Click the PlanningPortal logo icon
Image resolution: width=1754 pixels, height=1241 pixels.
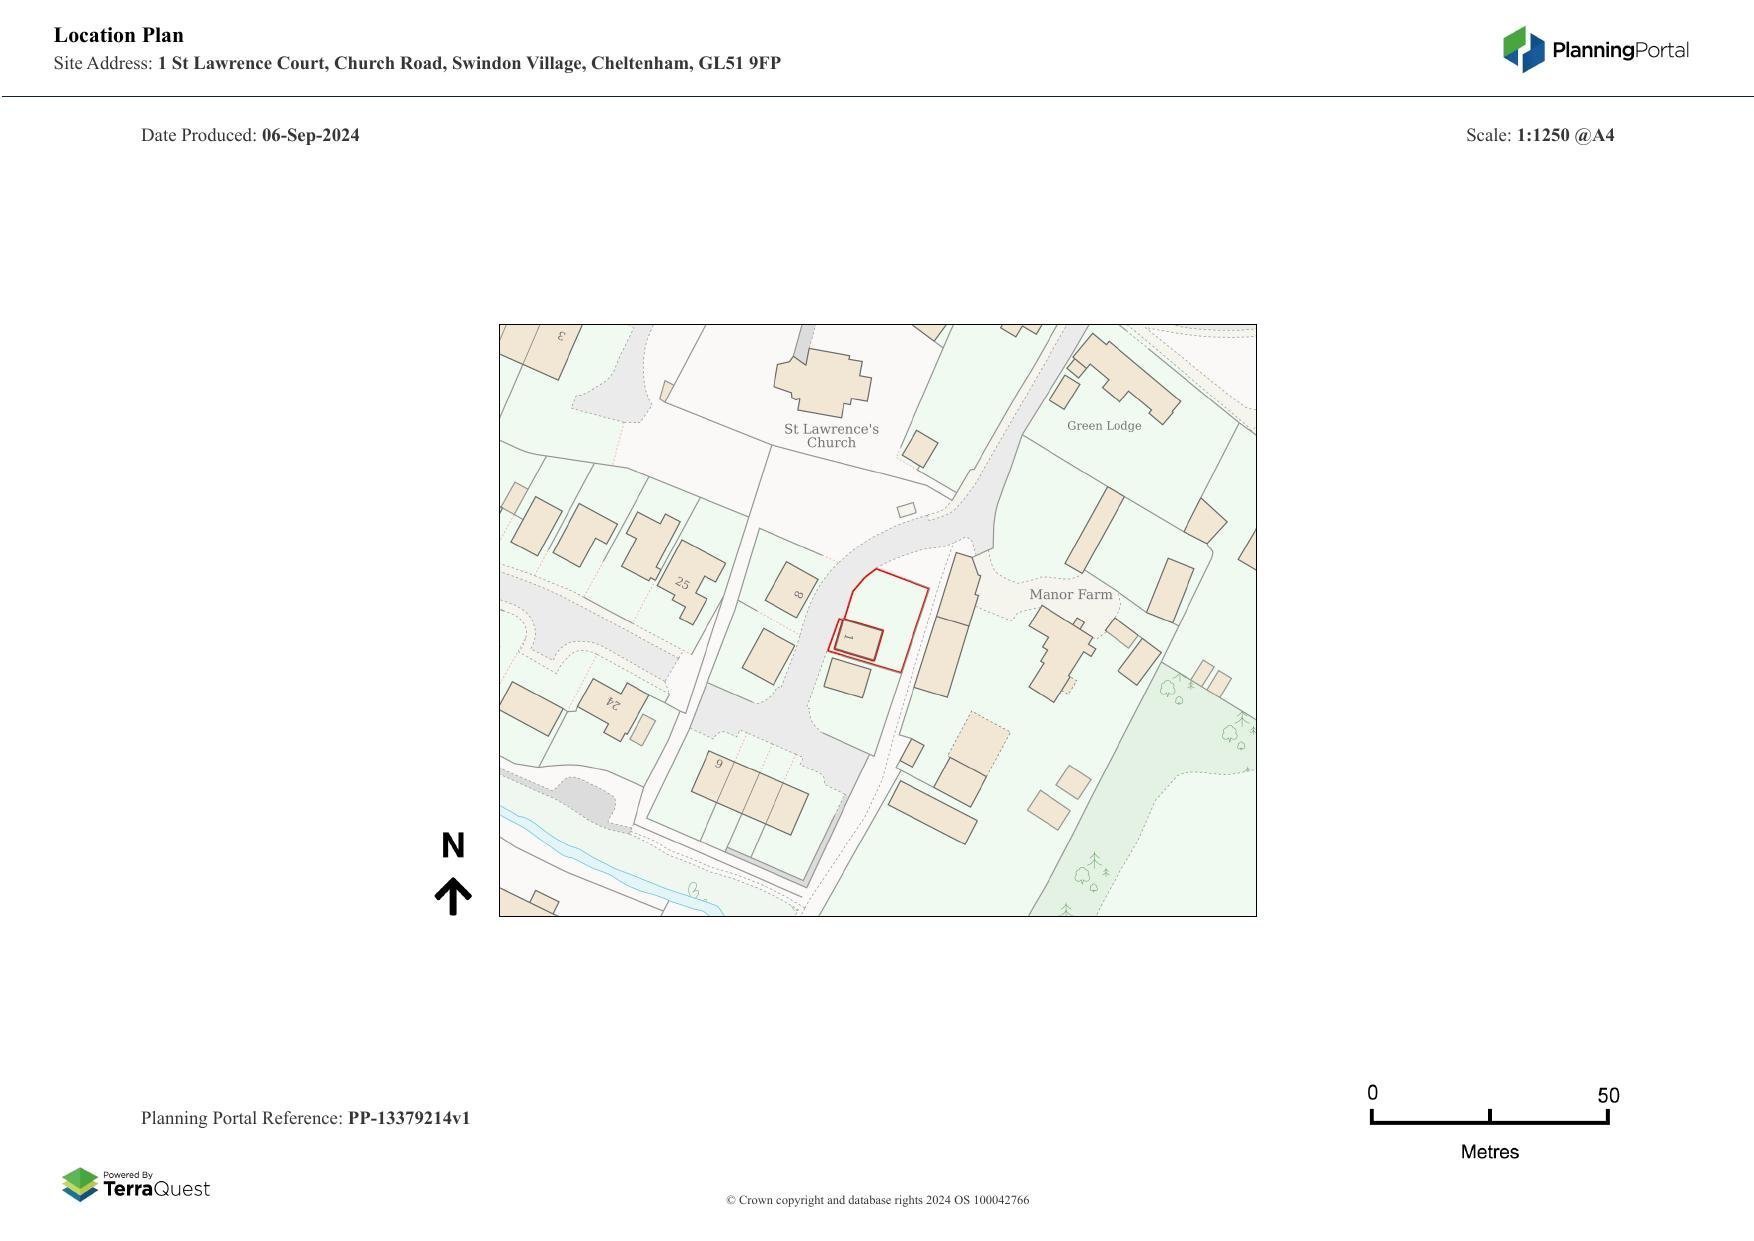(1524, 50)
